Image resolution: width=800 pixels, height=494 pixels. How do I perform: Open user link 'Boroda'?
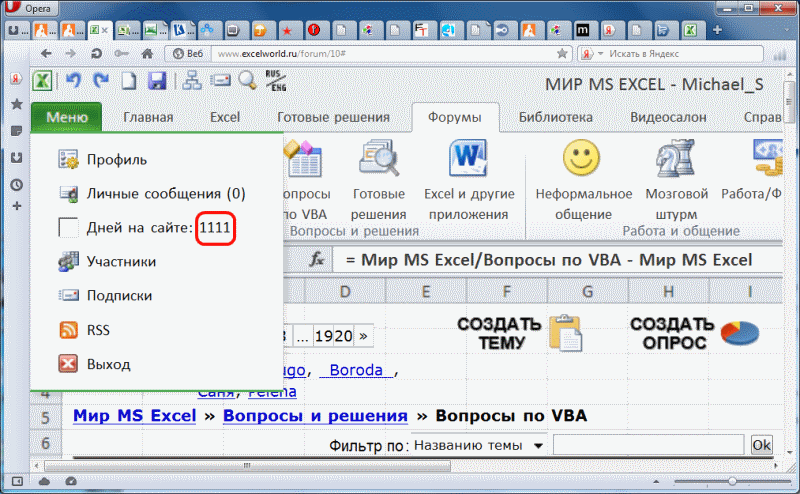click(x=356, y=370)
